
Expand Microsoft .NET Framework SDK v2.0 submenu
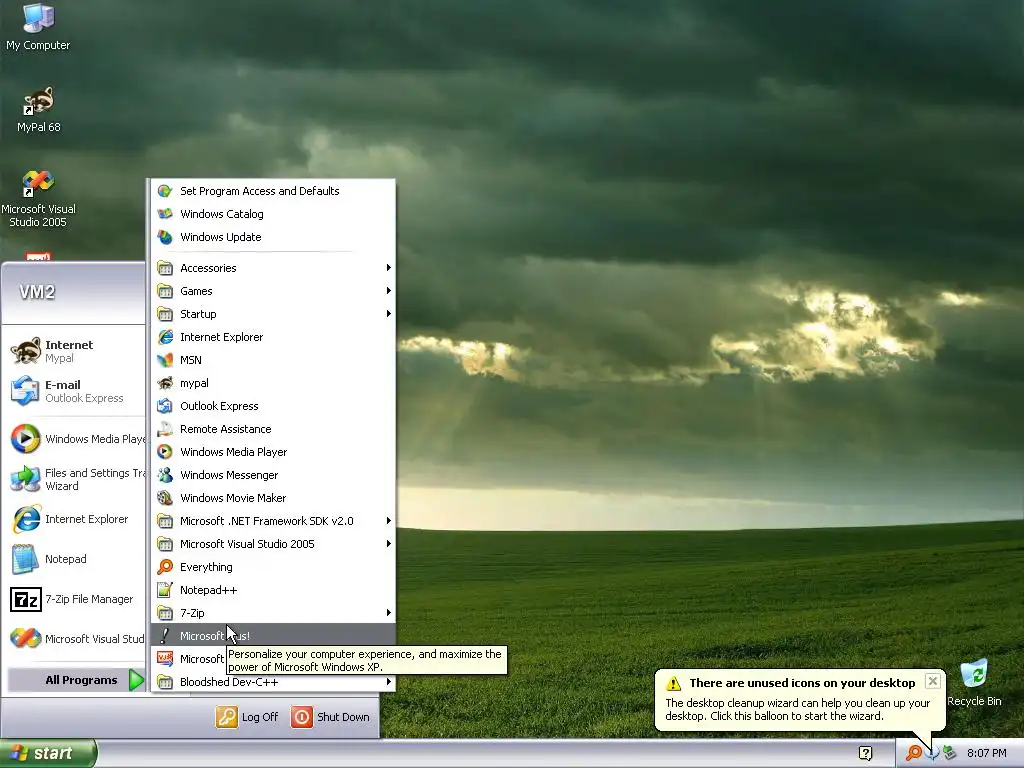273,520
